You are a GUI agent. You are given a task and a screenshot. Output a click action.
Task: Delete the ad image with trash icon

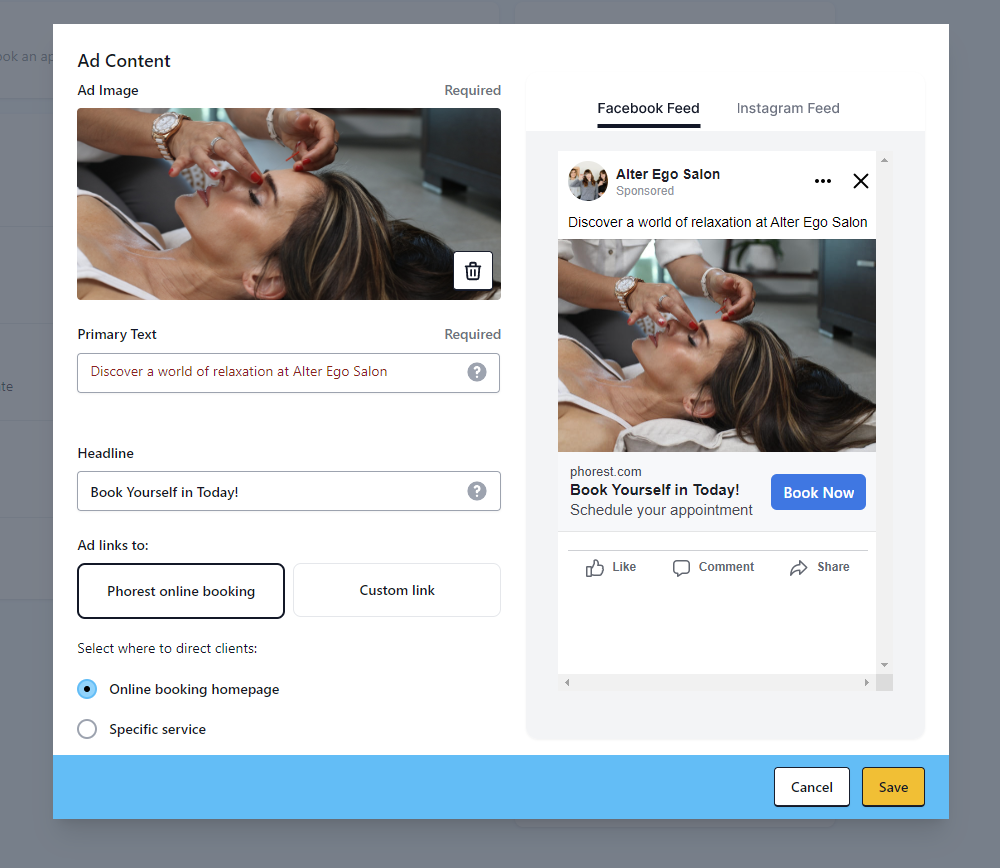click(x=473, y=270)
